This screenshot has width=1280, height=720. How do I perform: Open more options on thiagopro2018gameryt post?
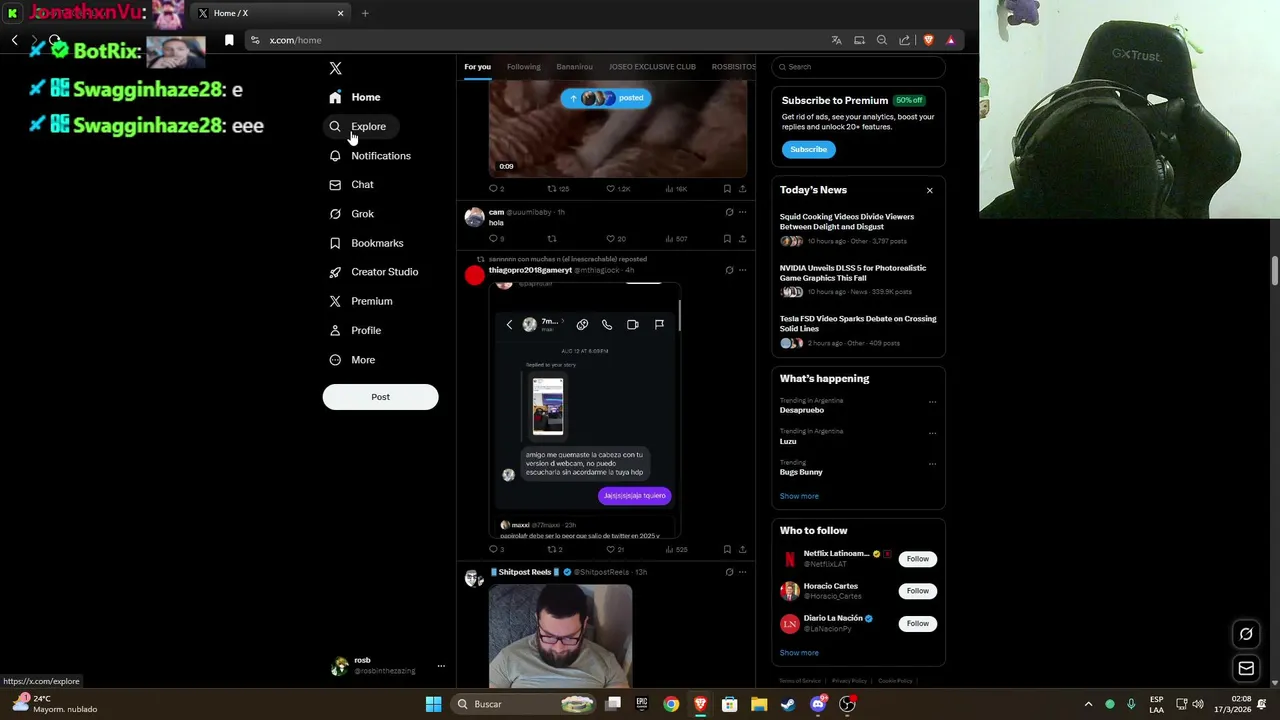click(742, 270)
